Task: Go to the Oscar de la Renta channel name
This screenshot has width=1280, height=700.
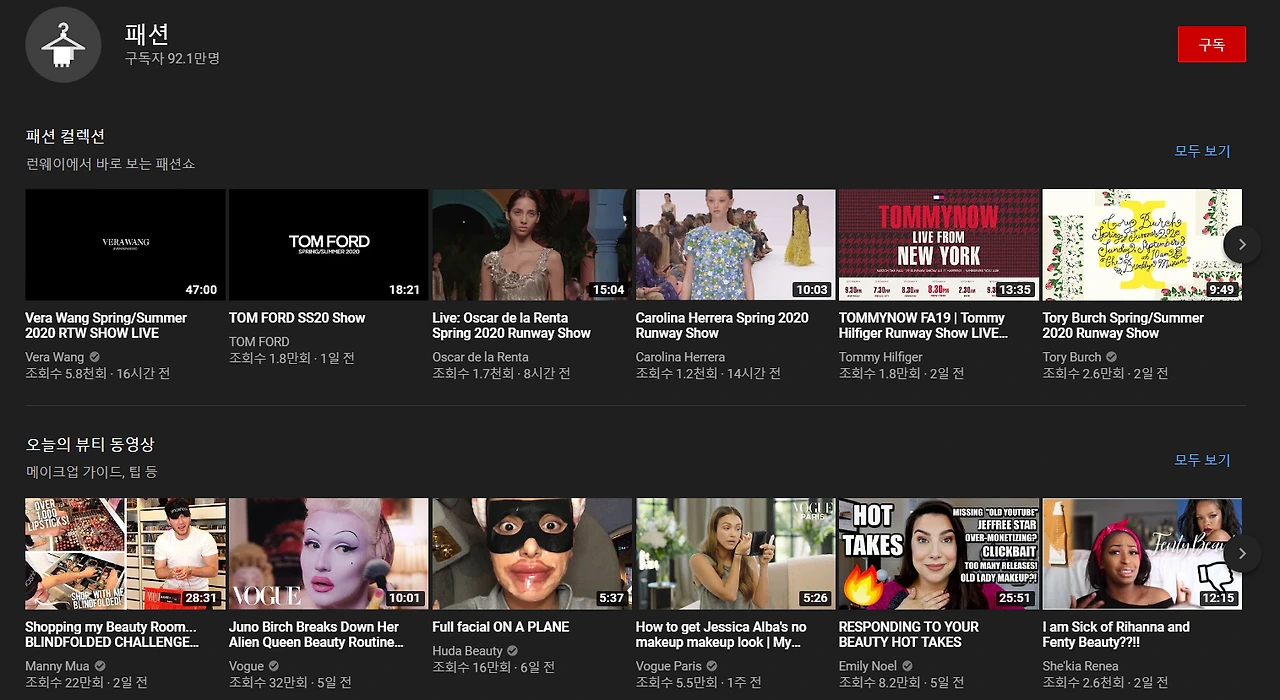Action: point(480,357)
